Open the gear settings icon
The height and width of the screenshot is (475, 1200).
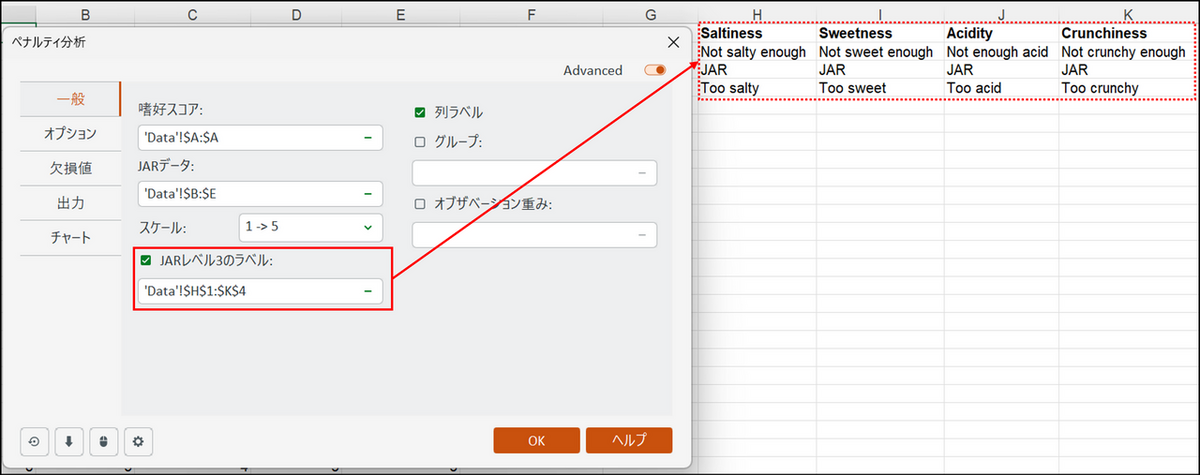(x=139, y=441)
